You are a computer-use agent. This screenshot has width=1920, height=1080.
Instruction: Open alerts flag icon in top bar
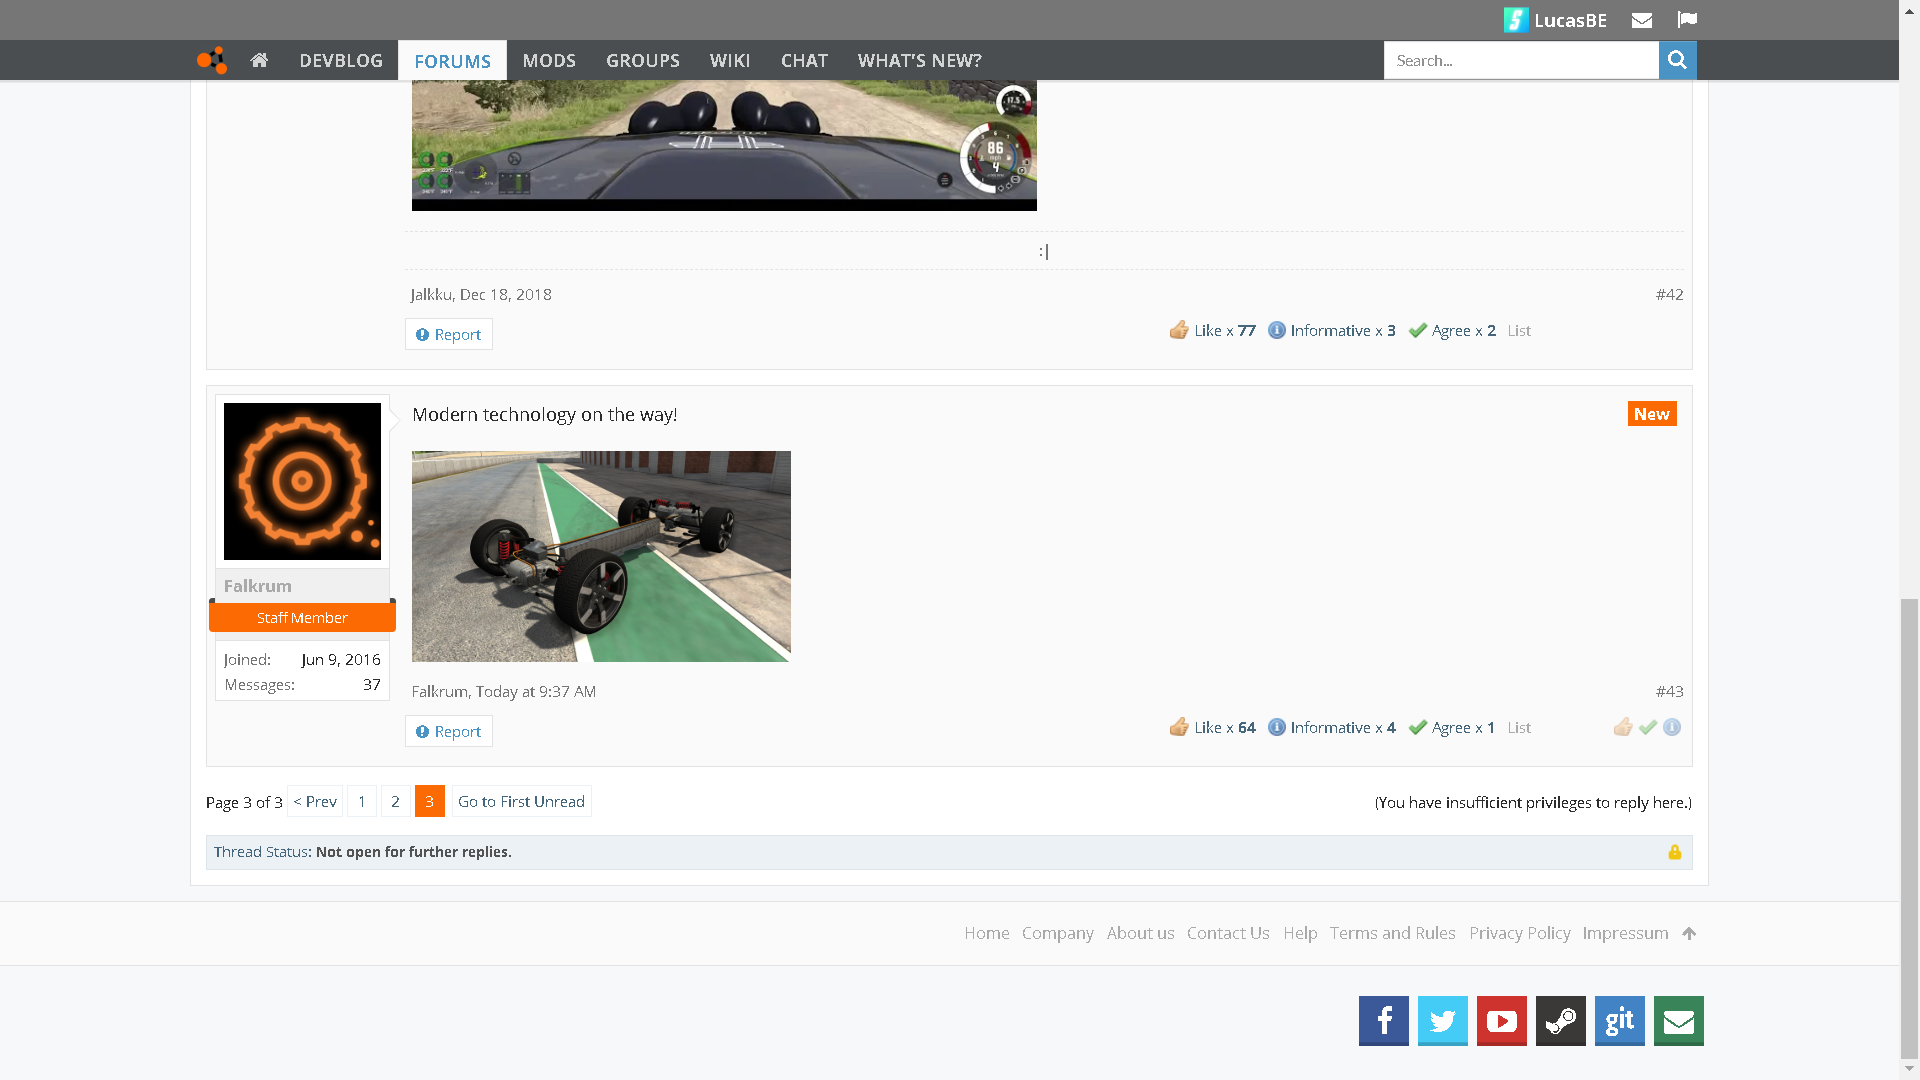coord(1687,20)
